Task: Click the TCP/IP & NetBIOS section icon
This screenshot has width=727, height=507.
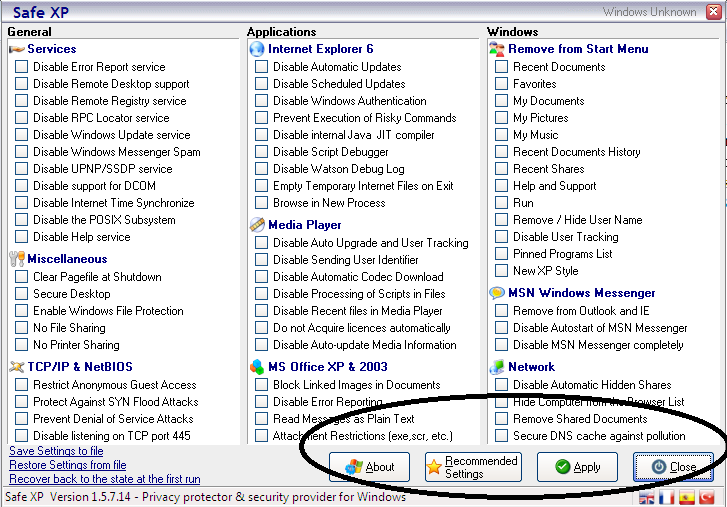Action: tap(17, 367)
